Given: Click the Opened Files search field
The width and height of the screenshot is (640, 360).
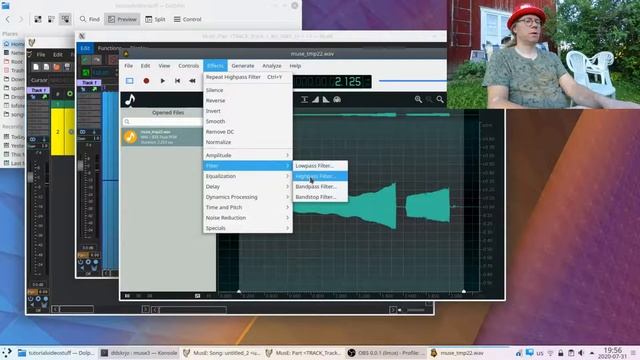Looking at the screenshot, I should [162, 122].
